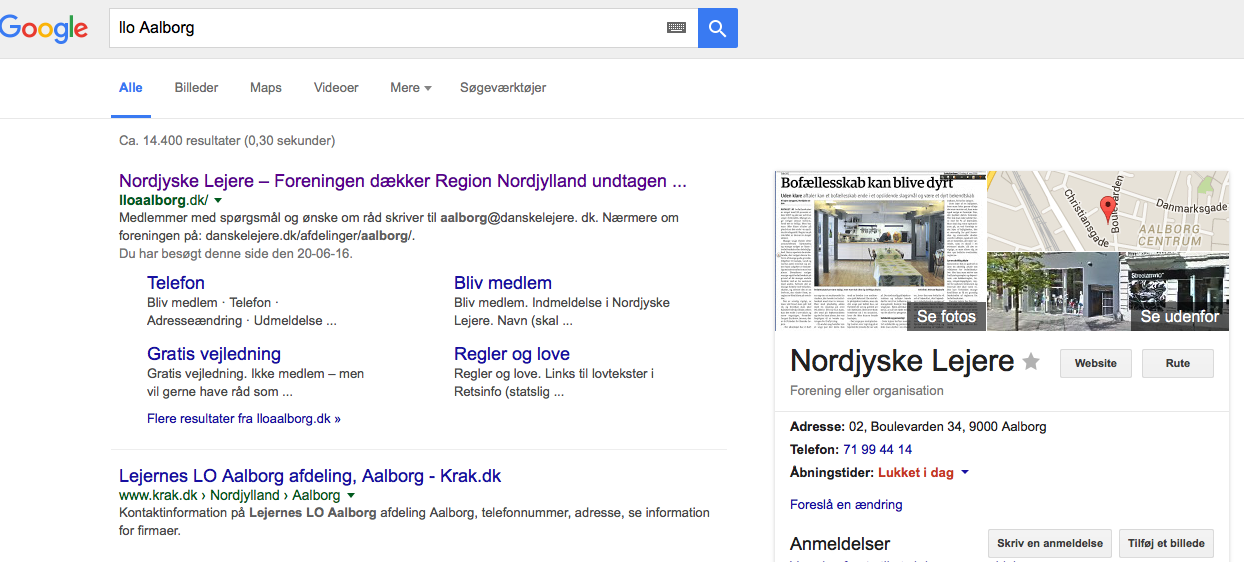The height and width of the screenshot is (562, 1244).
Task: Open Lejernes LO Aalborg Krak.dk result
Action: pyautogui.click(x=310, y=477)
